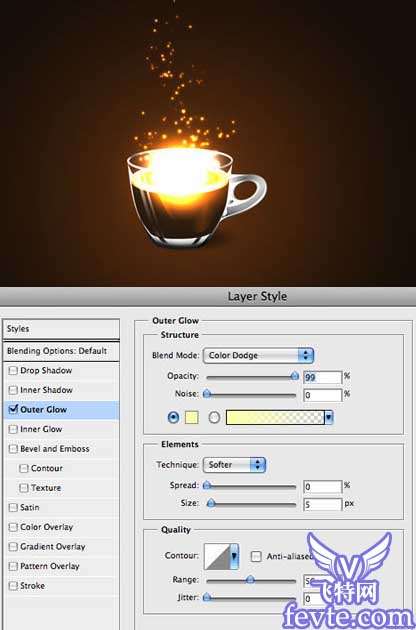Click the yellow glow color swatch
Screen dimensions: 416x630
pyautogui.click(x=191, y=417)
